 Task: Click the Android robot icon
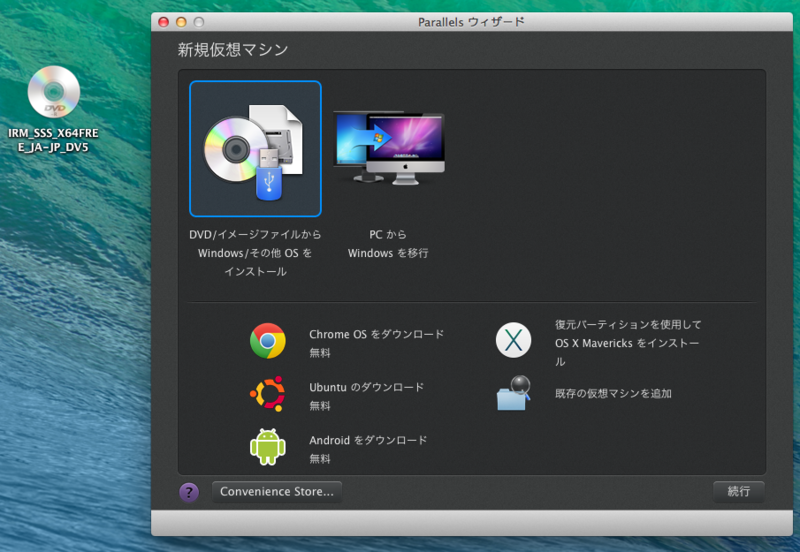tap(267, 447)
